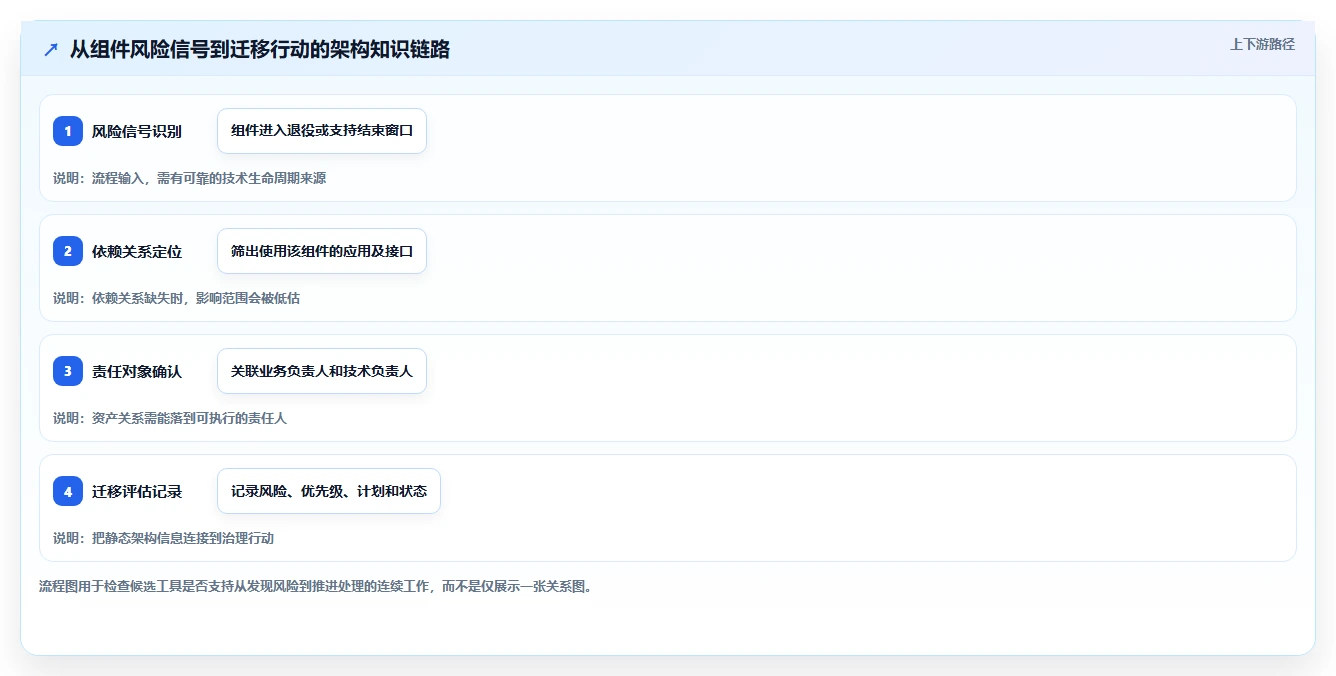1336x676 pixels.
Task: Click the 风险信号识别 step title
Action: click(137, 131)
